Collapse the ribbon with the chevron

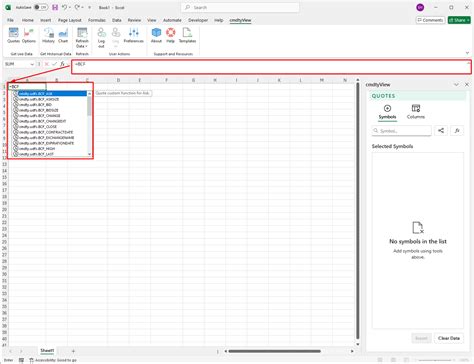tap(467, 53)
